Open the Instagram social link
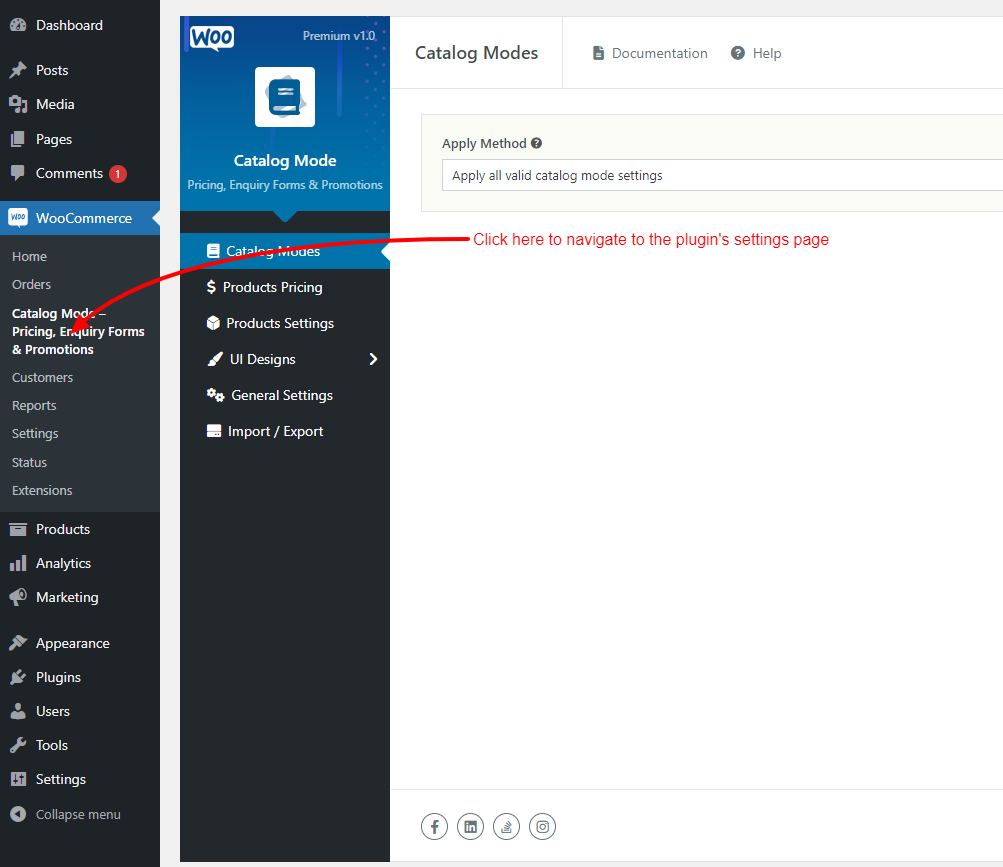The image size is (1003, 867). pyautogui.click(x=542, y=827)
